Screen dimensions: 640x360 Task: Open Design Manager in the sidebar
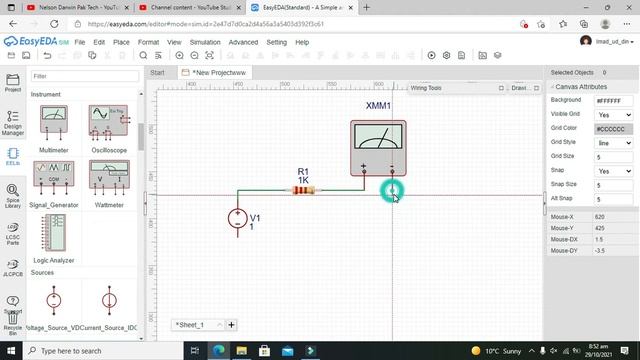pyautogui.click(x=13, y=123)
